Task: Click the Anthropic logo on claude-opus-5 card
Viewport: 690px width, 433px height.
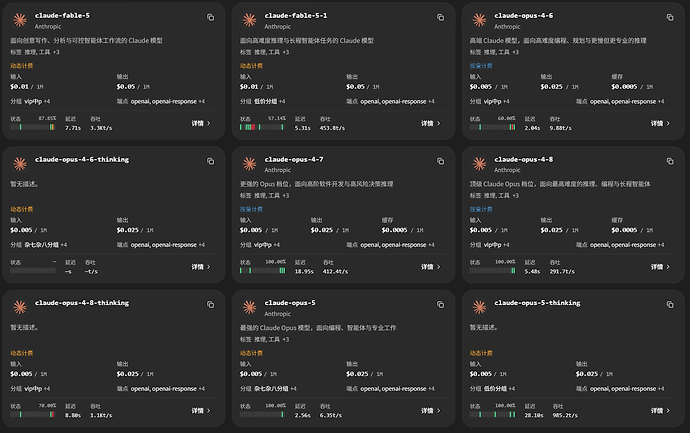Action: click(x=250, y=307)
